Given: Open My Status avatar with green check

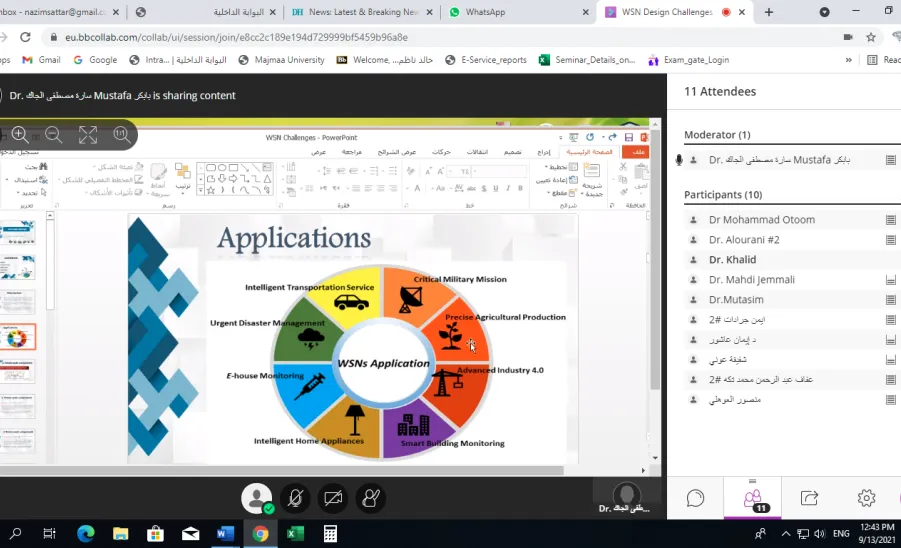Looking at the screenshot, I should [257, 498].
